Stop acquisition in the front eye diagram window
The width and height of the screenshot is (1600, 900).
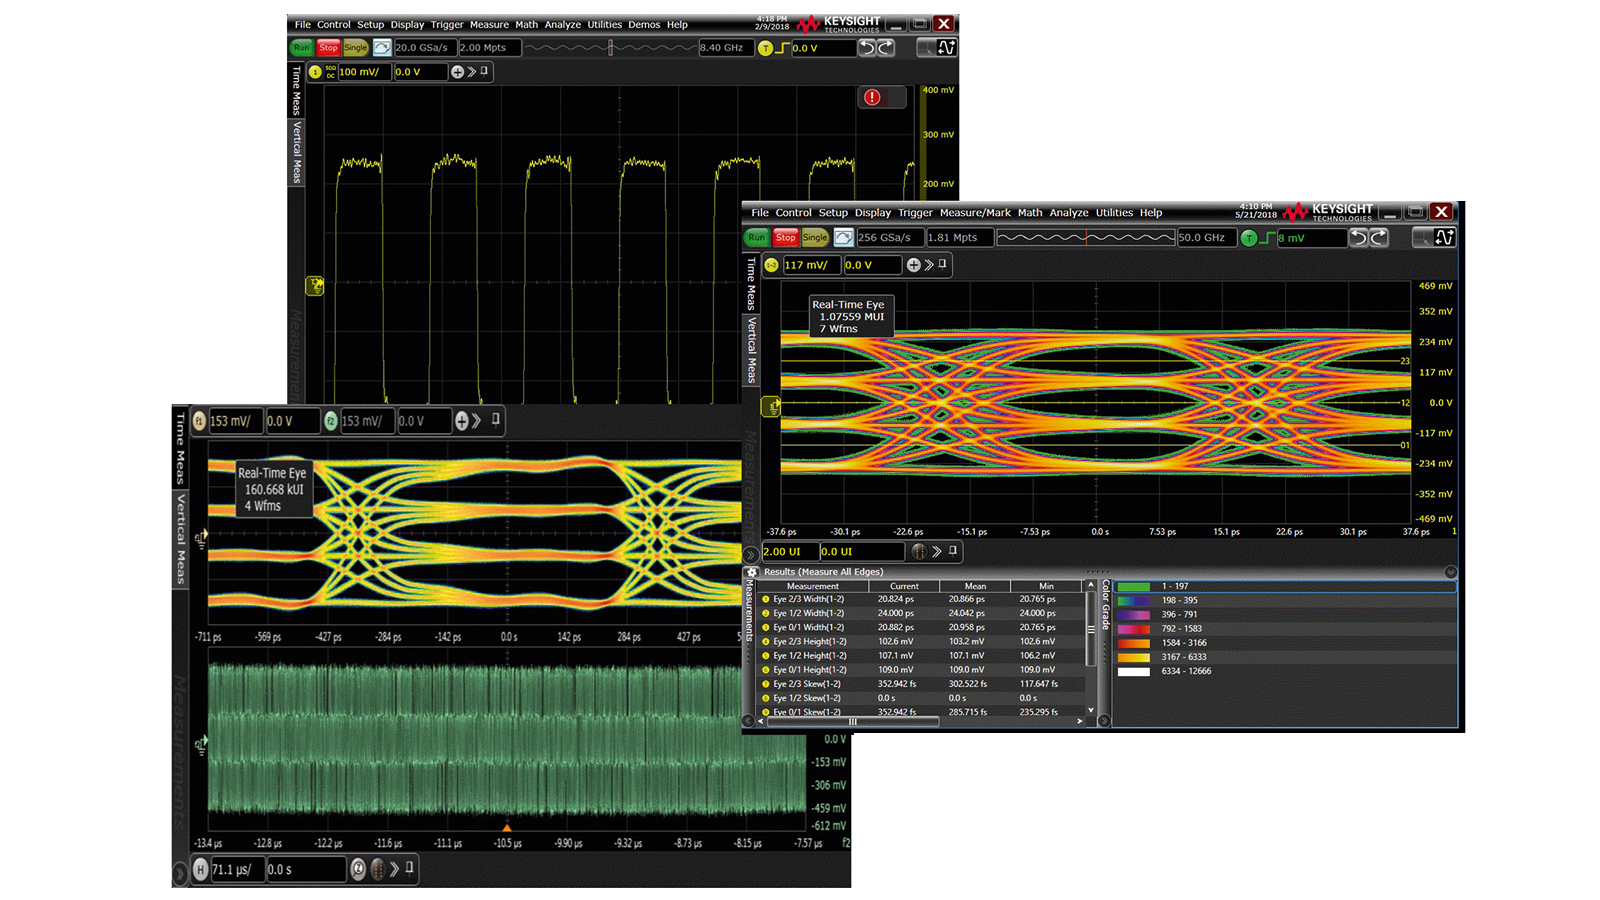click(x=786, y=237)
